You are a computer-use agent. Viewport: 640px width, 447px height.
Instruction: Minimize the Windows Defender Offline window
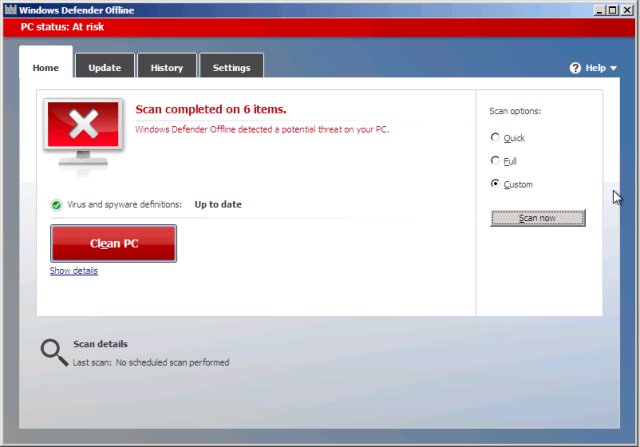point(599,10)
